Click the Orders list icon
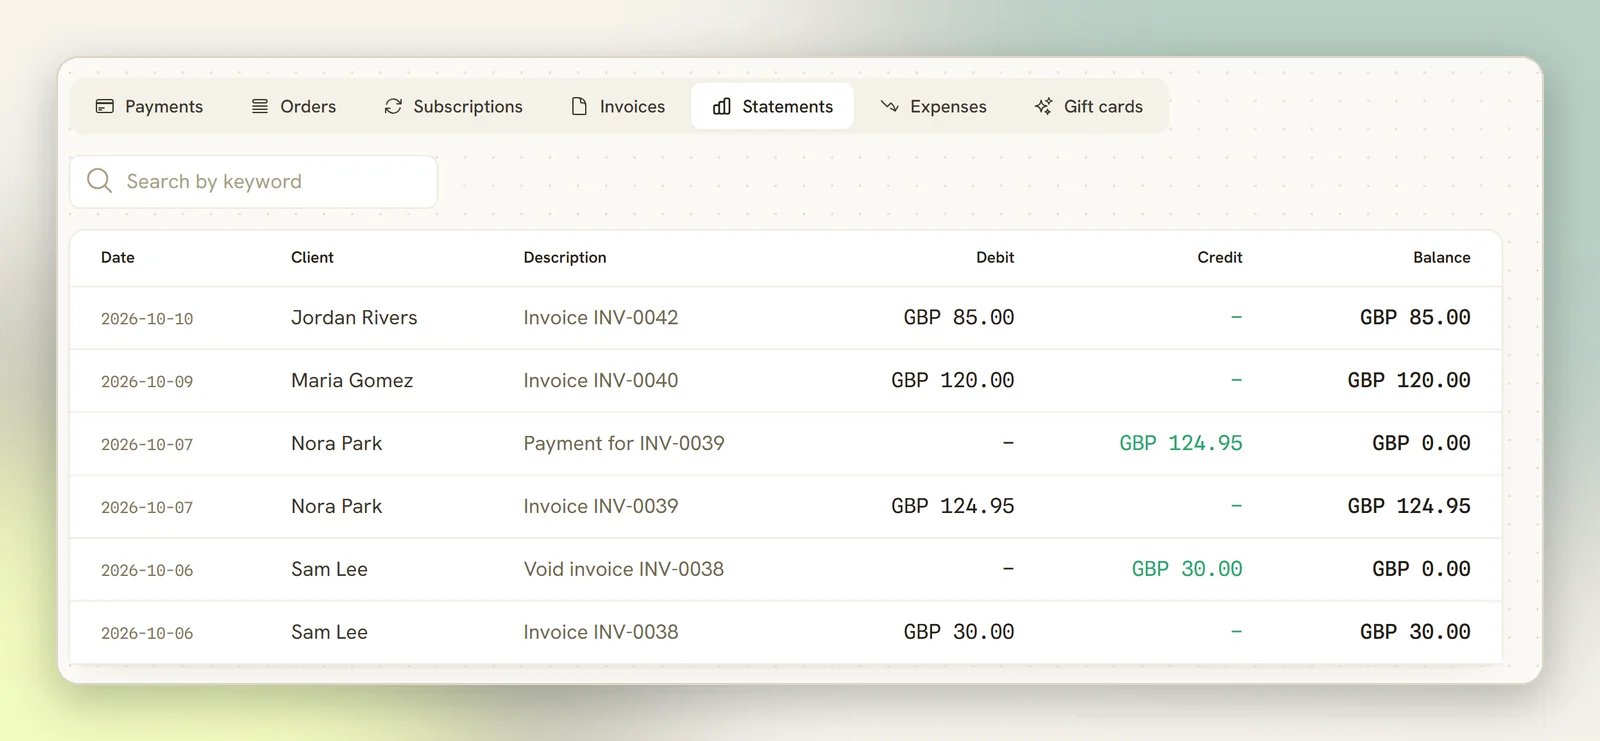This screenshot has height=741, width=1600. pyautogui.click(x=260, y=106)
